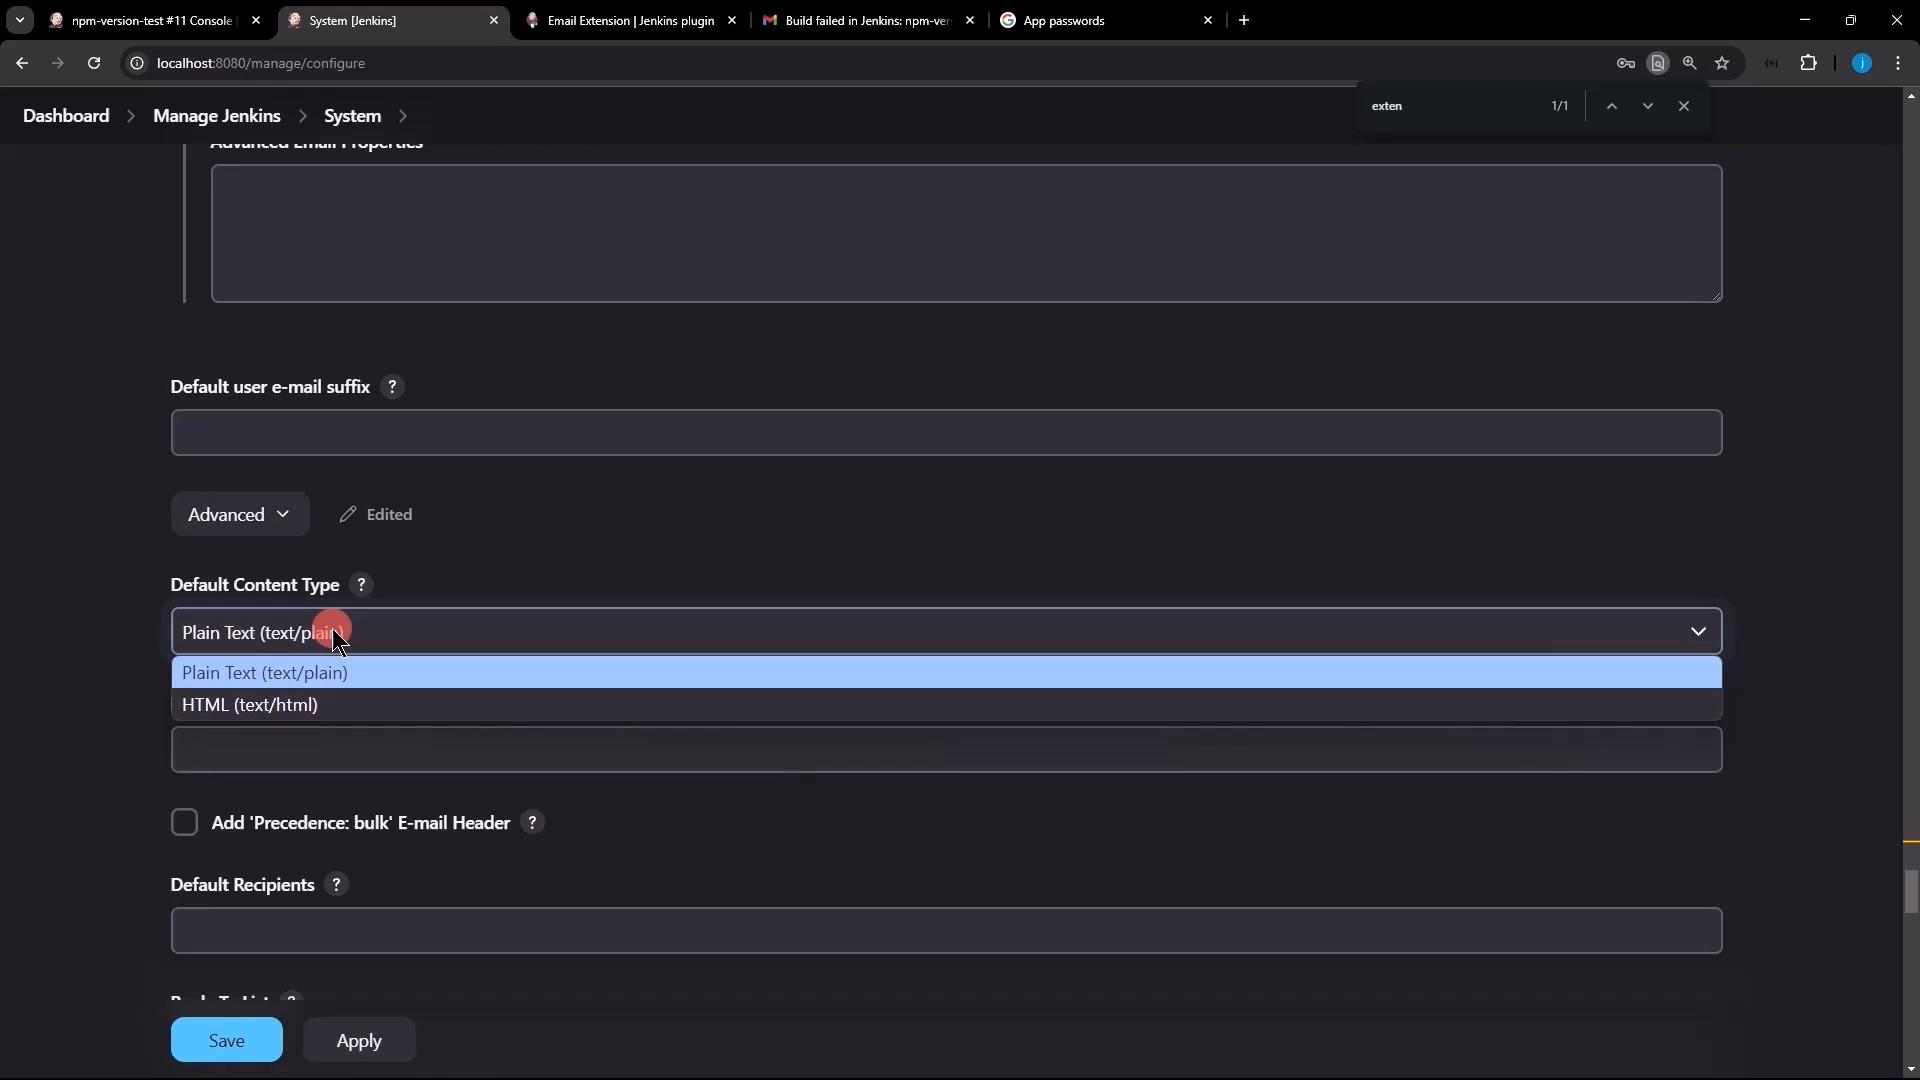The image size is (1920, 1080).
Task: Expand the chevron after Dashboard breadcrumb
Action: (131, 116)
